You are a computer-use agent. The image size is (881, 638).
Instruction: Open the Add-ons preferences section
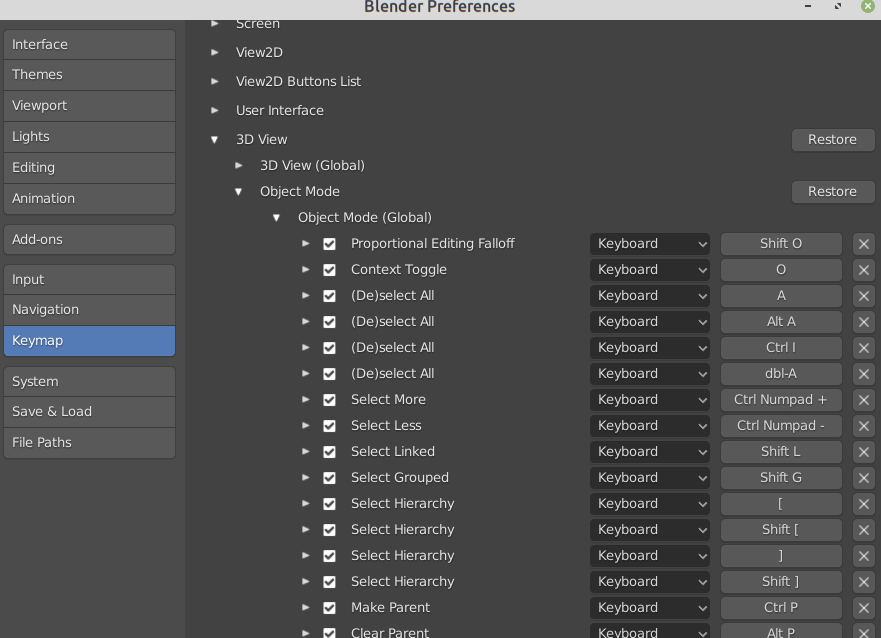pyautogui.click(x=89, y=239)
